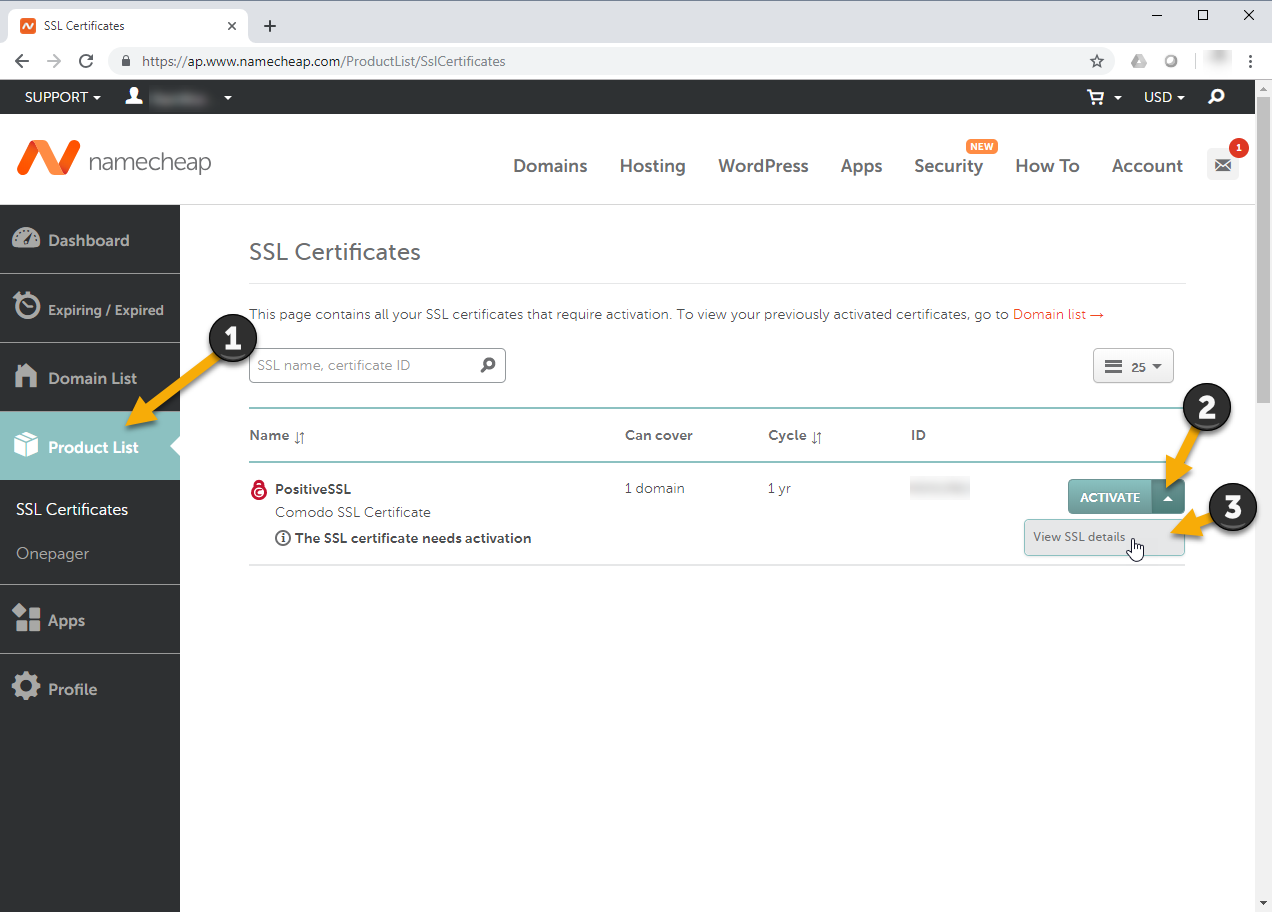Open the Security menu
This screenshot has height=912, width=1272.
(x=948, y=166)
